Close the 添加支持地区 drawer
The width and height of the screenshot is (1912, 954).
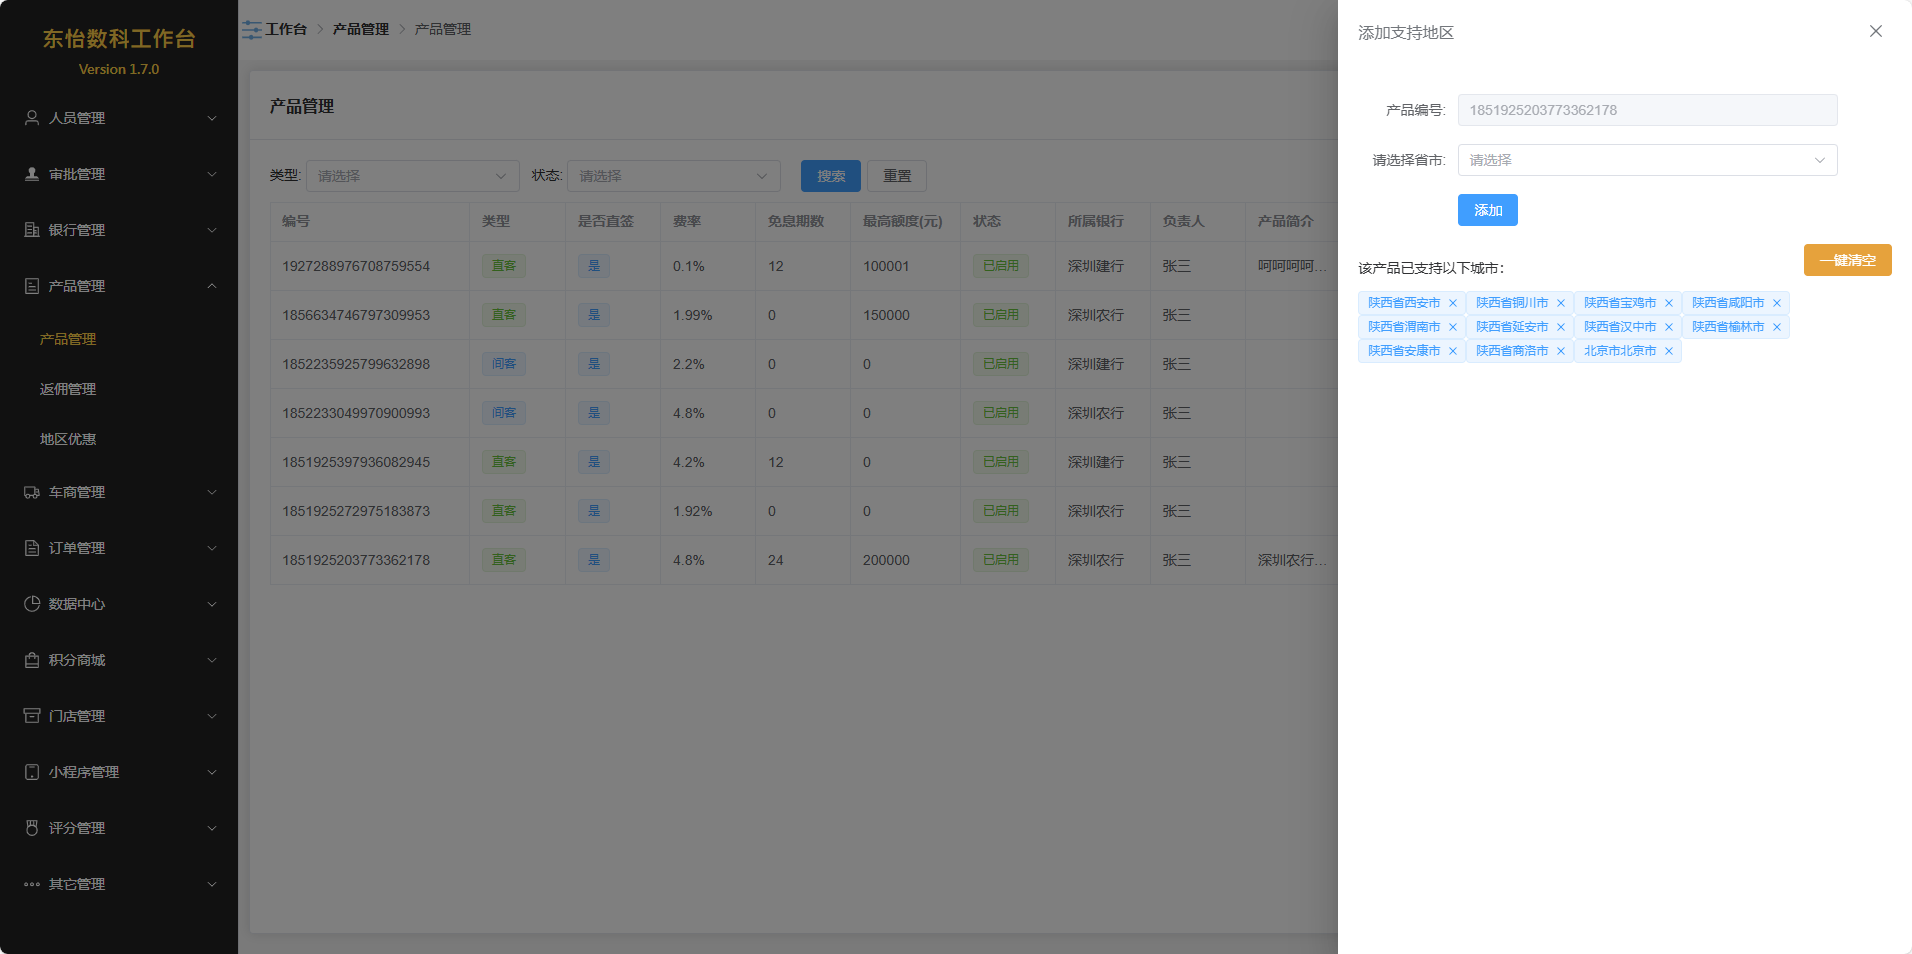tap(1875, 31)
